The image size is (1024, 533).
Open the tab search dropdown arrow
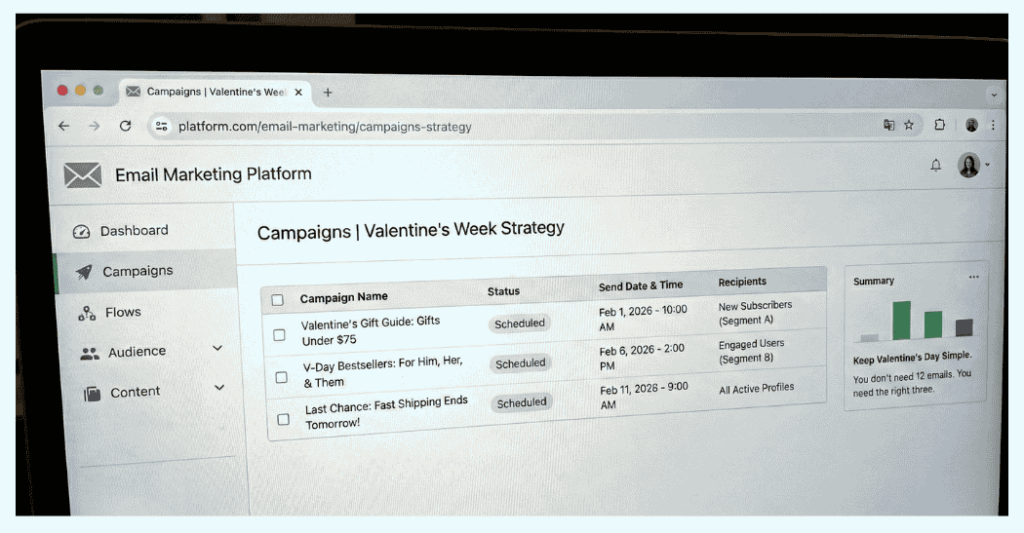pyautogui.click(x=994, y=95)
